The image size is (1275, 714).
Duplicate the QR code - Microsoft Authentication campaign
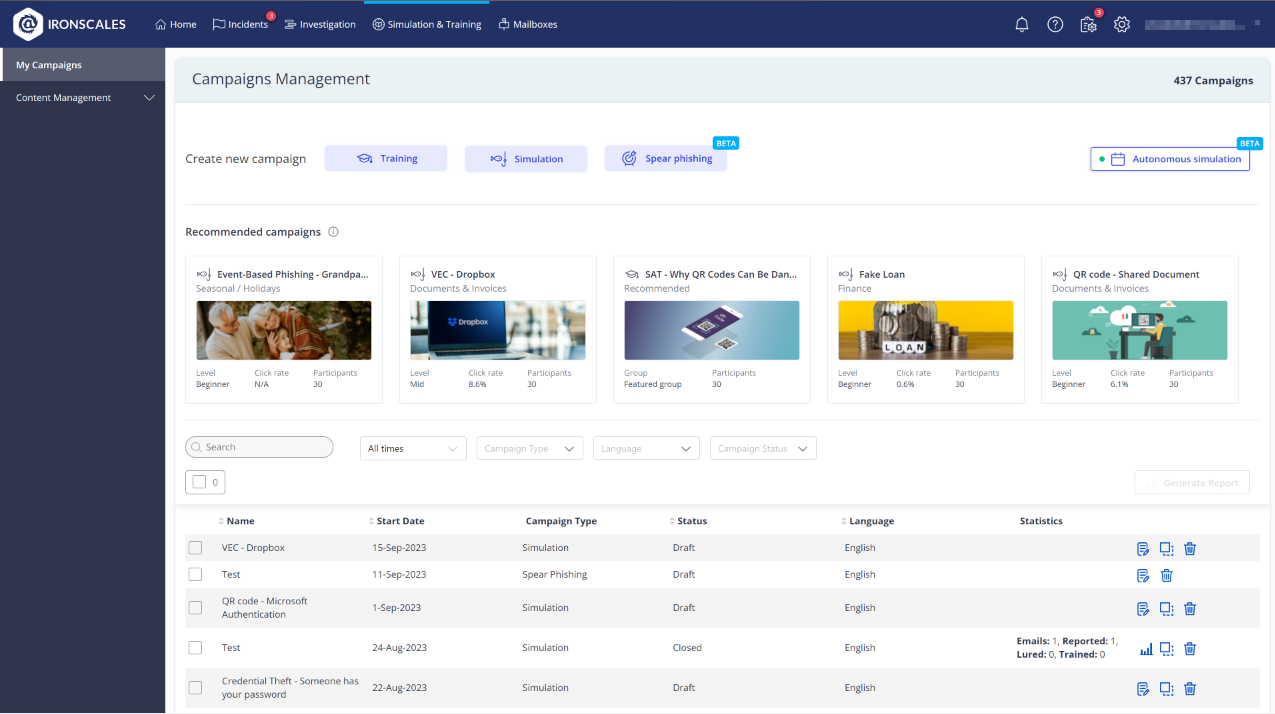(x=1166, y=608)
